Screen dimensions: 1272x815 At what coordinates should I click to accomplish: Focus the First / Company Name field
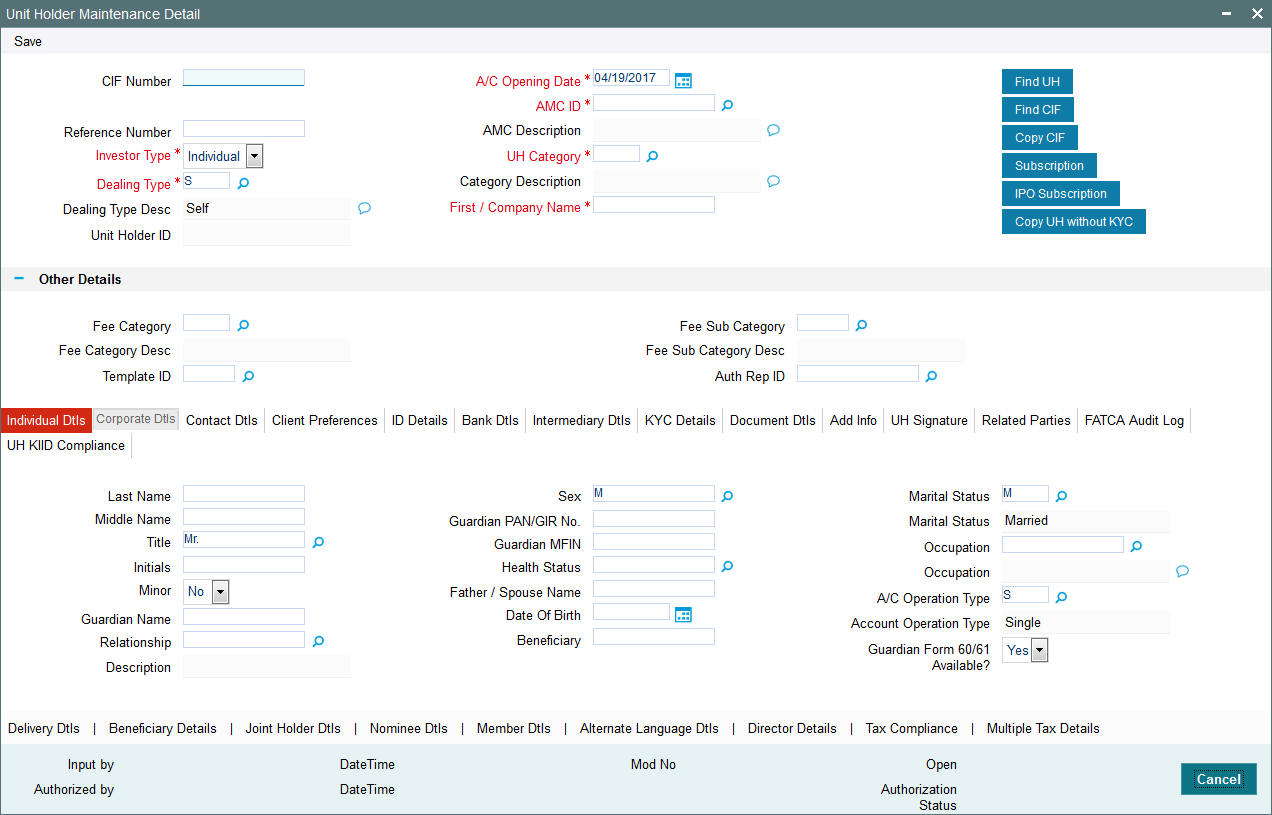[x=654, y=205]
